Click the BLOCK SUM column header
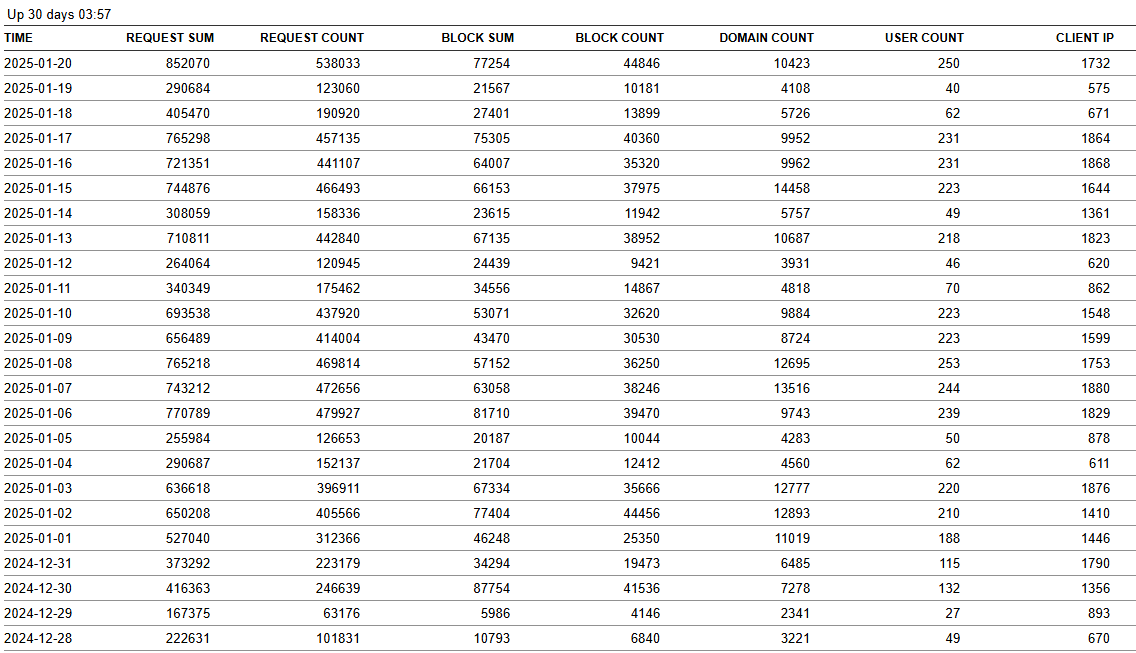Image resolution: width=1136 pixels, height=653 pixels. click(477, 38)
